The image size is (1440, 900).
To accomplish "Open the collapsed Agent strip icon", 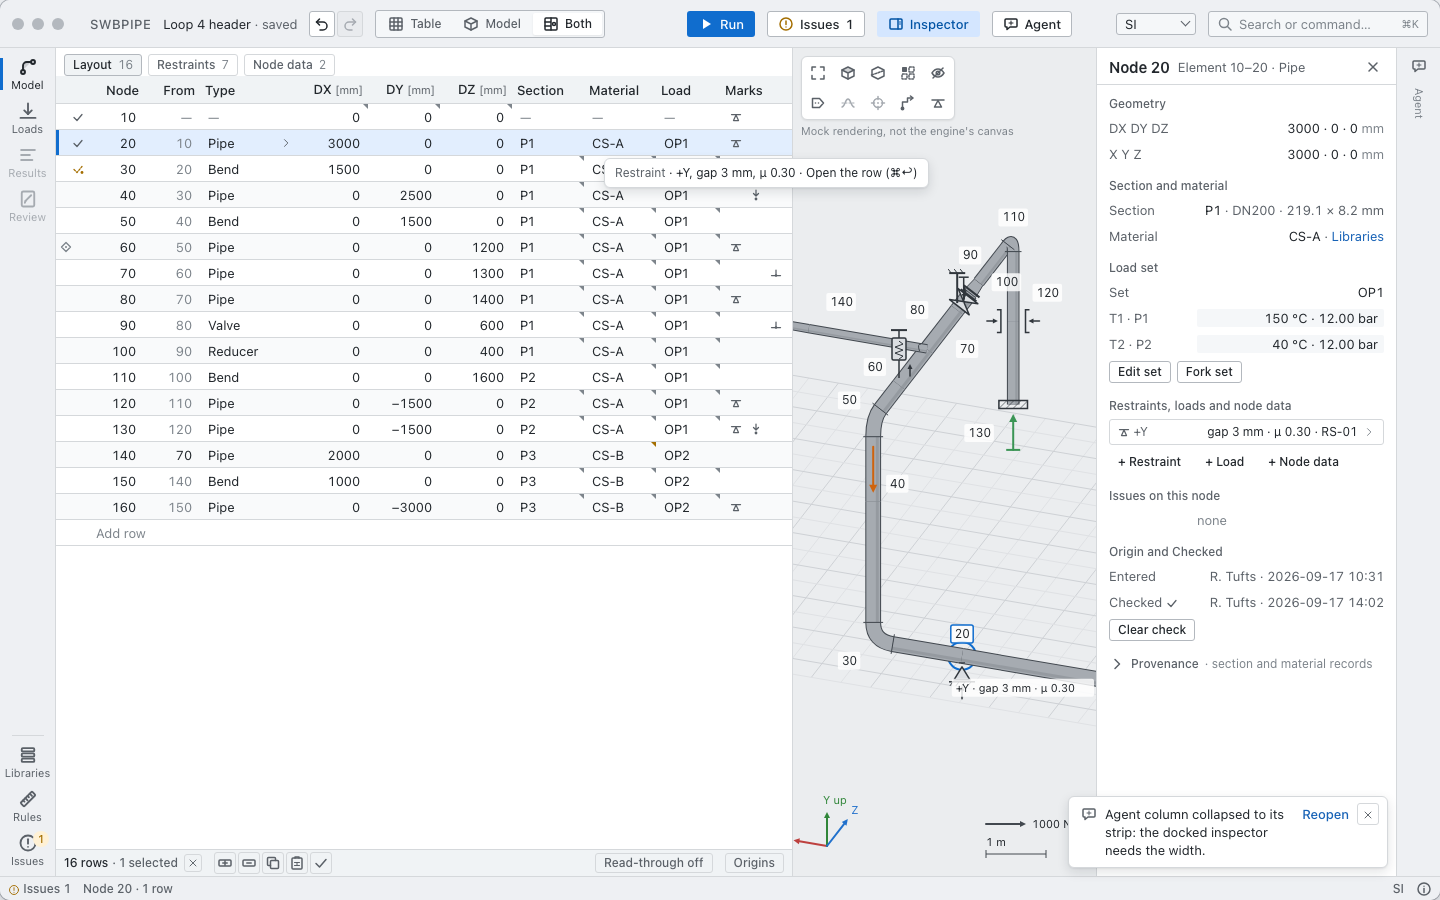I will [x=1418, y=66].
